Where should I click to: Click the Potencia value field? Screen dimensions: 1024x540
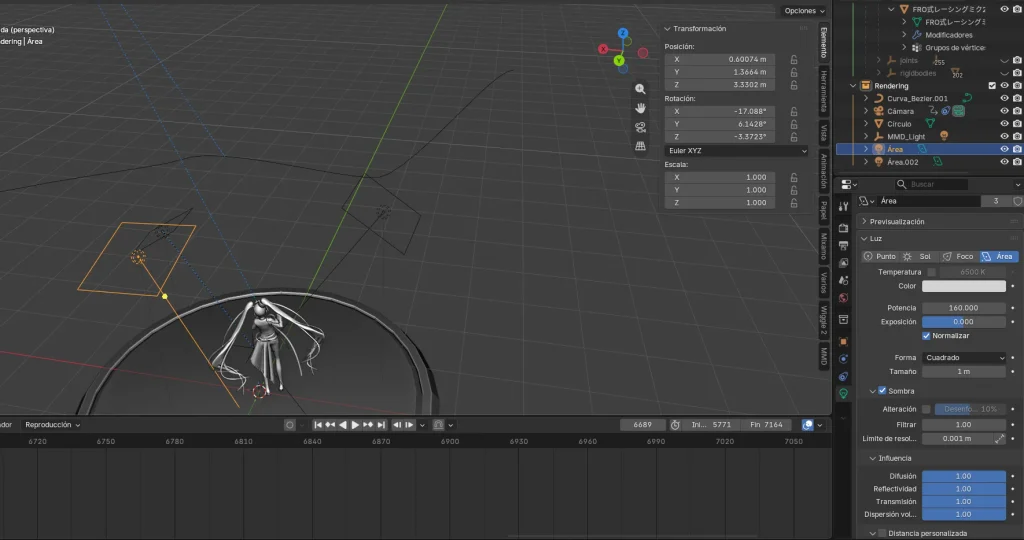tap(963, 308)
